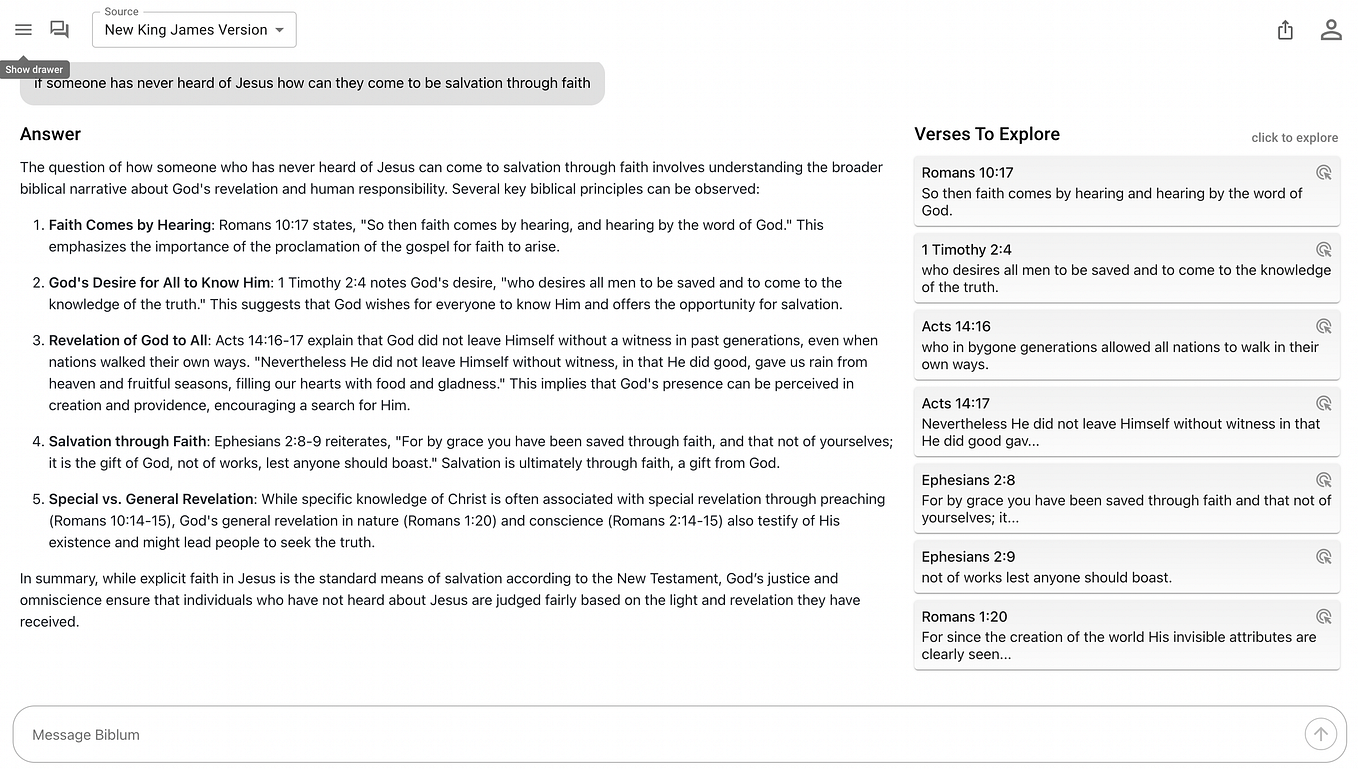Click explore icon on Ephesians 2:9 card
Image resolution: width=1358 pixels, height=769 pixels.
click(1324, 557)
